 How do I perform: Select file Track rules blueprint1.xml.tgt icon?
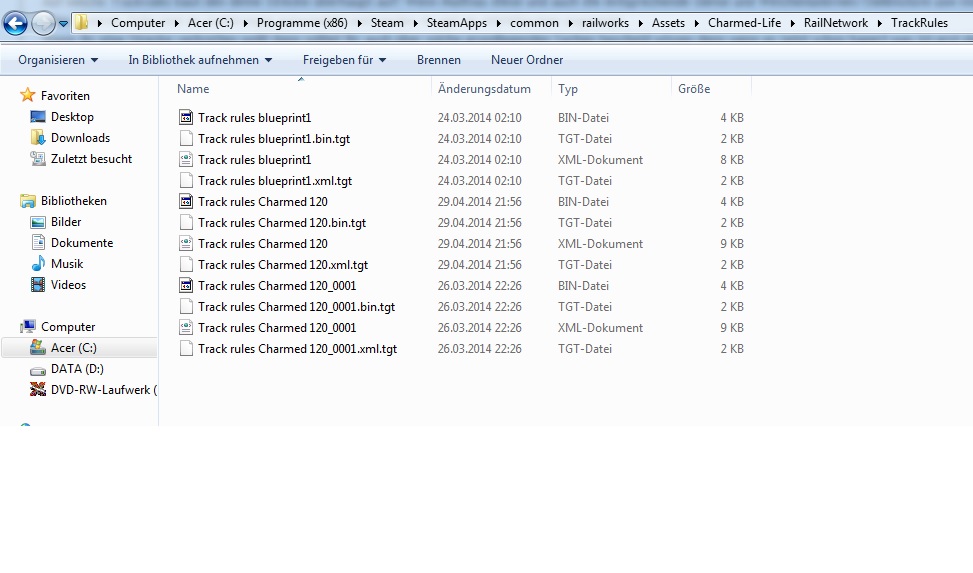(186, 181)
